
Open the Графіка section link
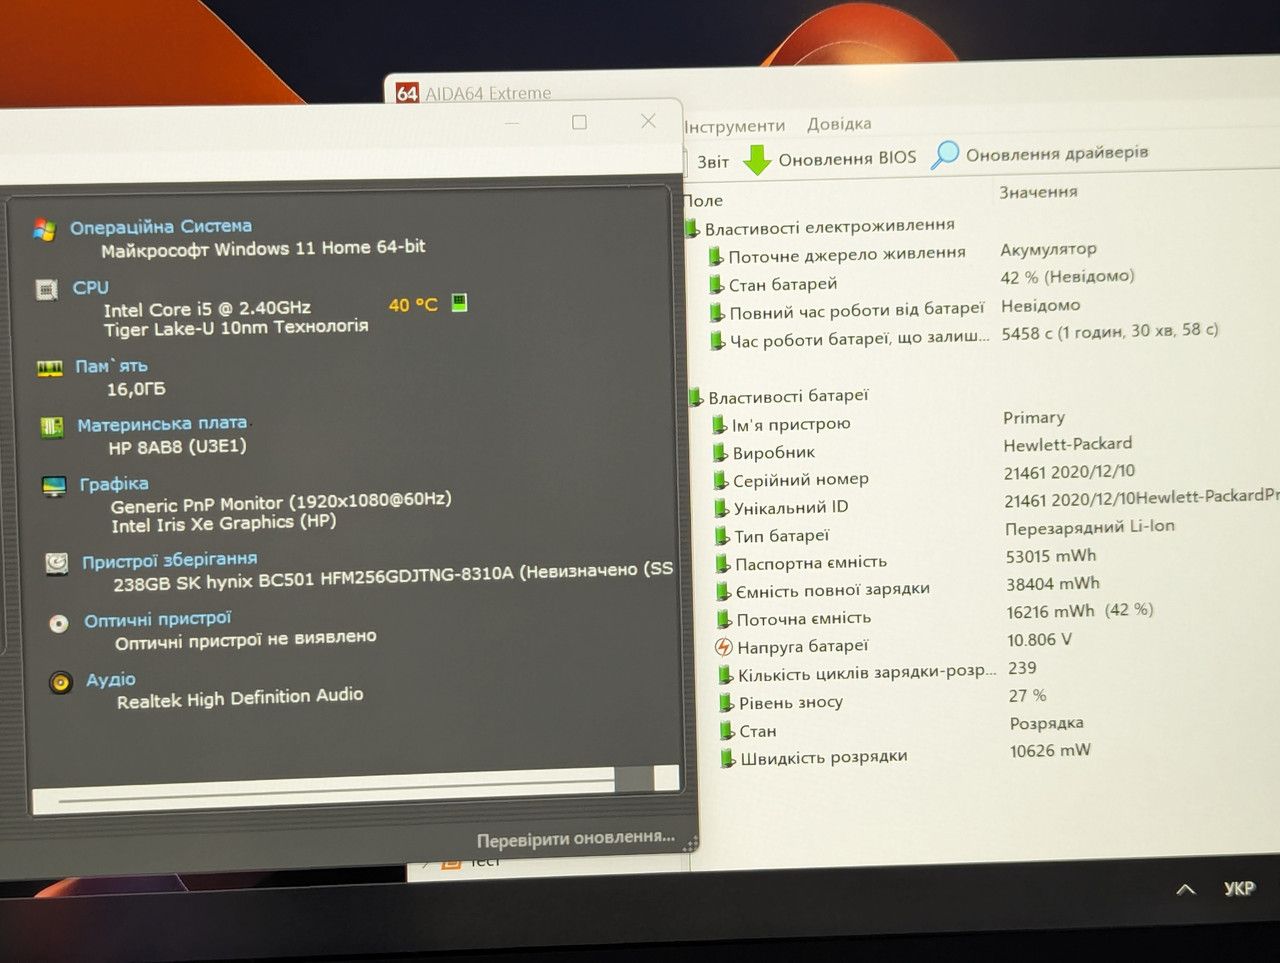tap(114, 484)
